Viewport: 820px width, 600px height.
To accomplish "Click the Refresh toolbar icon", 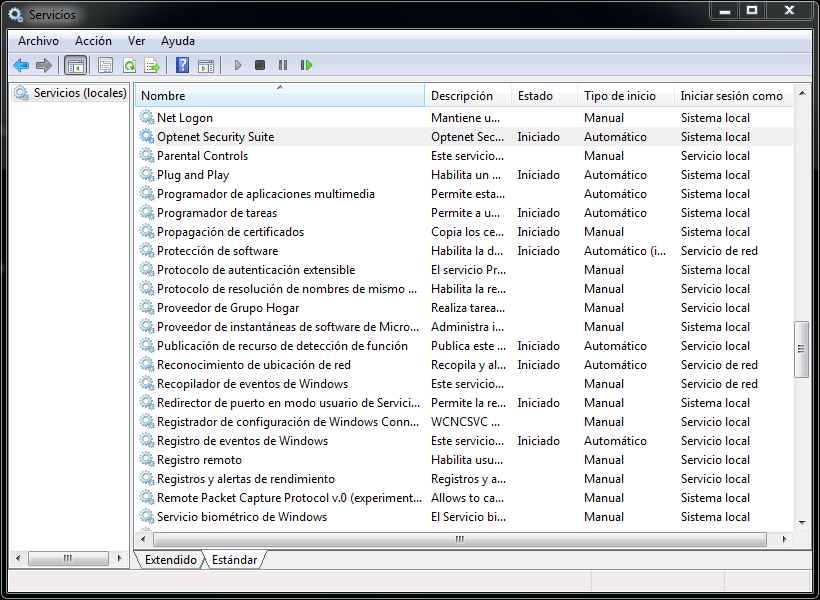I will click(129, 65).
